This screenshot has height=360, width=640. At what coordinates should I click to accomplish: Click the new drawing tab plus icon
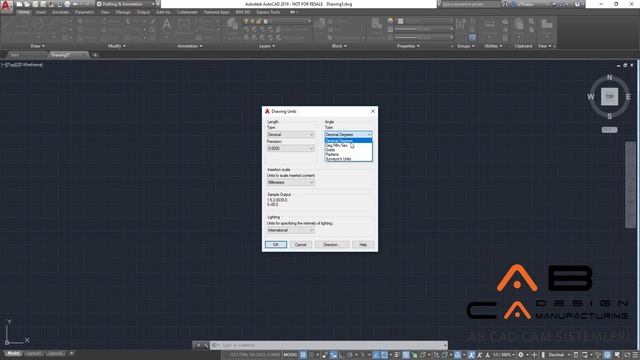click(x=95, y=55)
